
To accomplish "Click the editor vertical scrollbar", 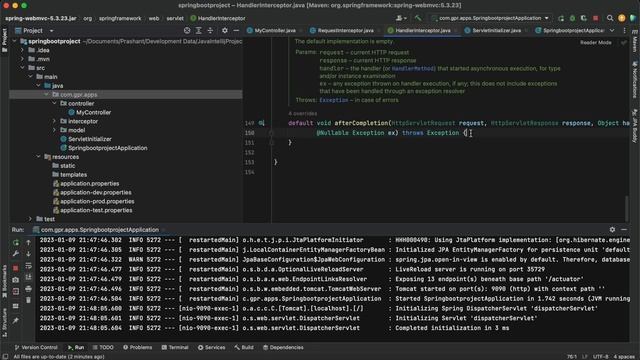I will 627,208.
